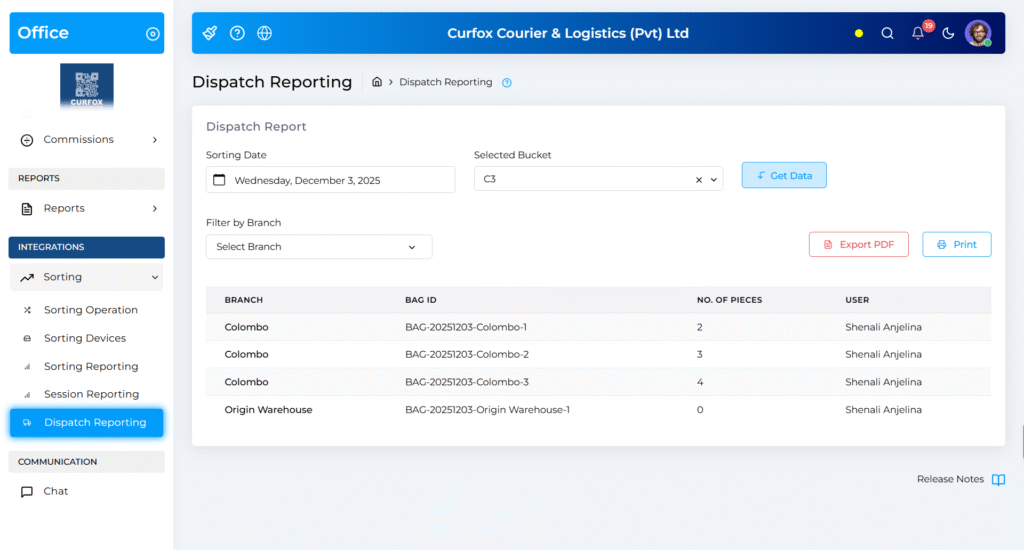Click the home icon in breadcrumb
The image size is (1024, 550).
pyautogui.click(x=377, y=82)
